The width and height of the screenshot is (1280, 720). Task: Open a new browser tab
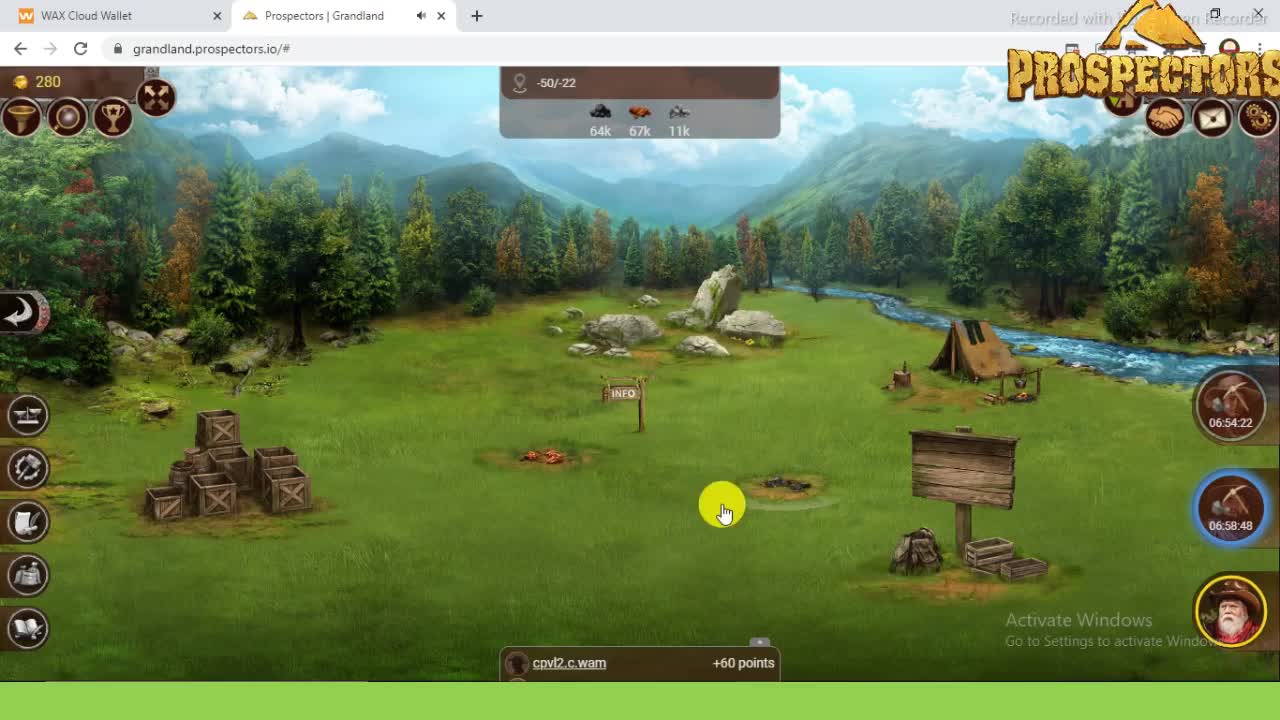(477, 16)
